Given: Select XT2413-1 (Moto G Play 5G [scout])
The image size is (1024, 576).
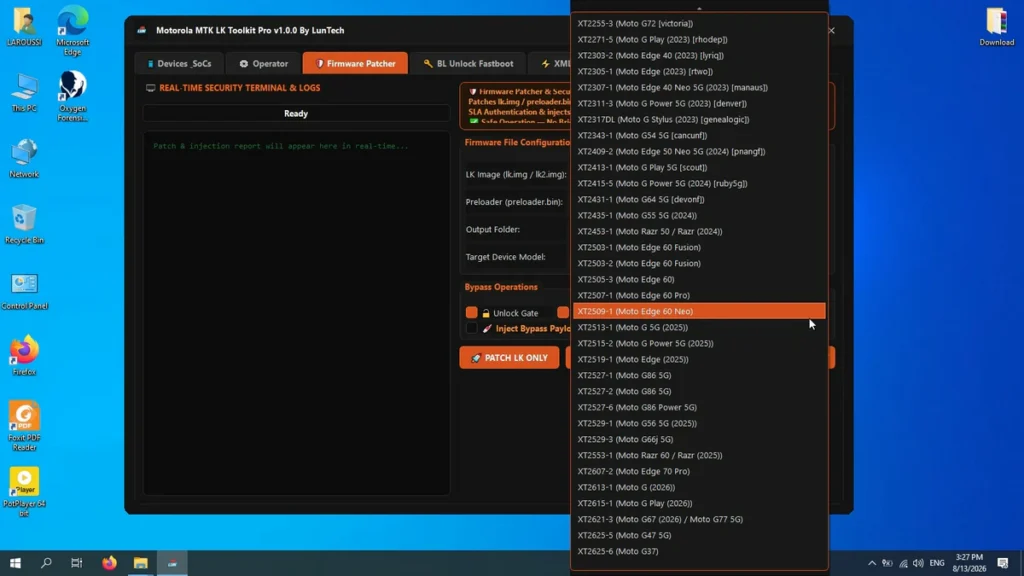Looking at the screenshot, I should [x=699, y=167].
